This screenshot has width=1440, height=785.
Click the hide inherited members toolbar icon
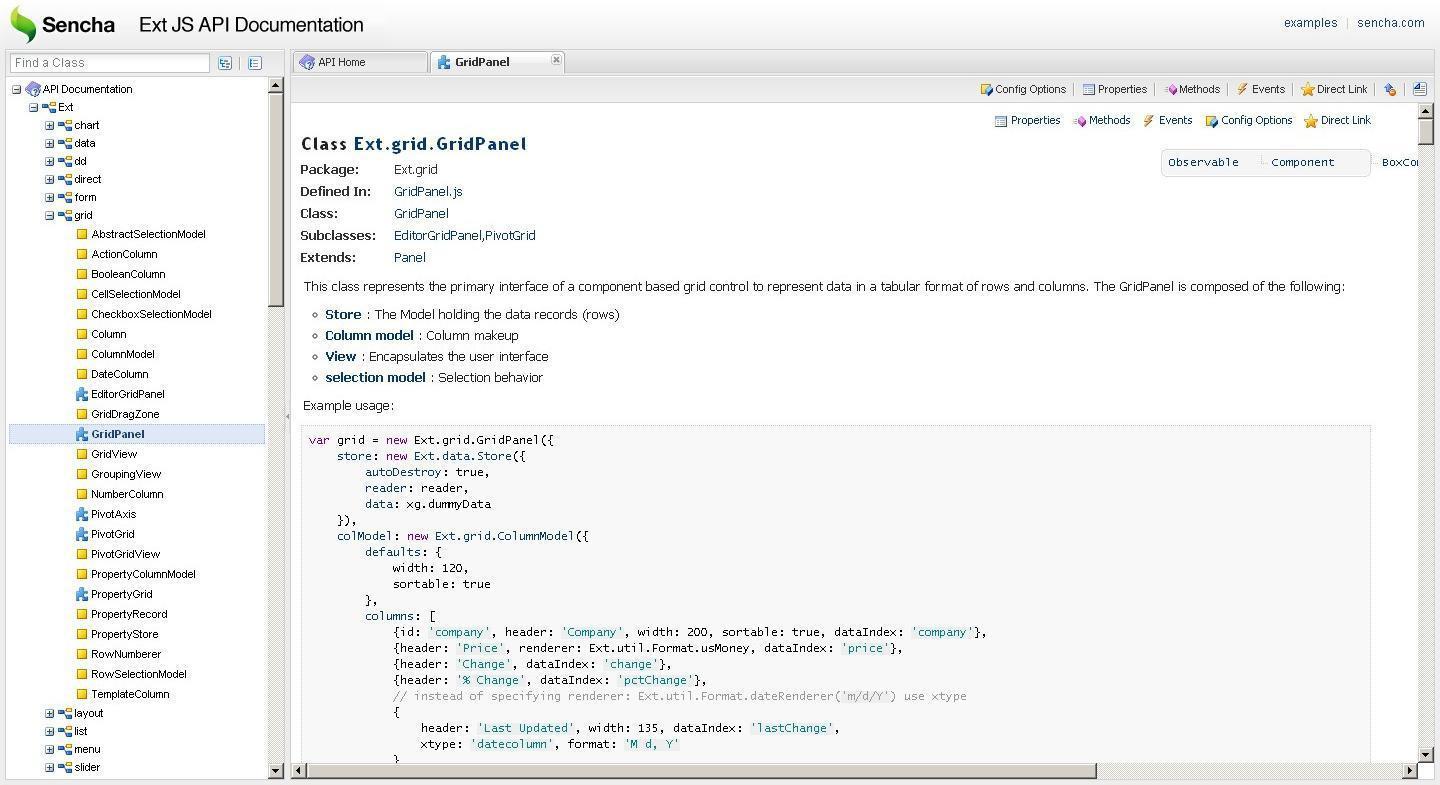pyautogui.click(x=1390, y=89)
